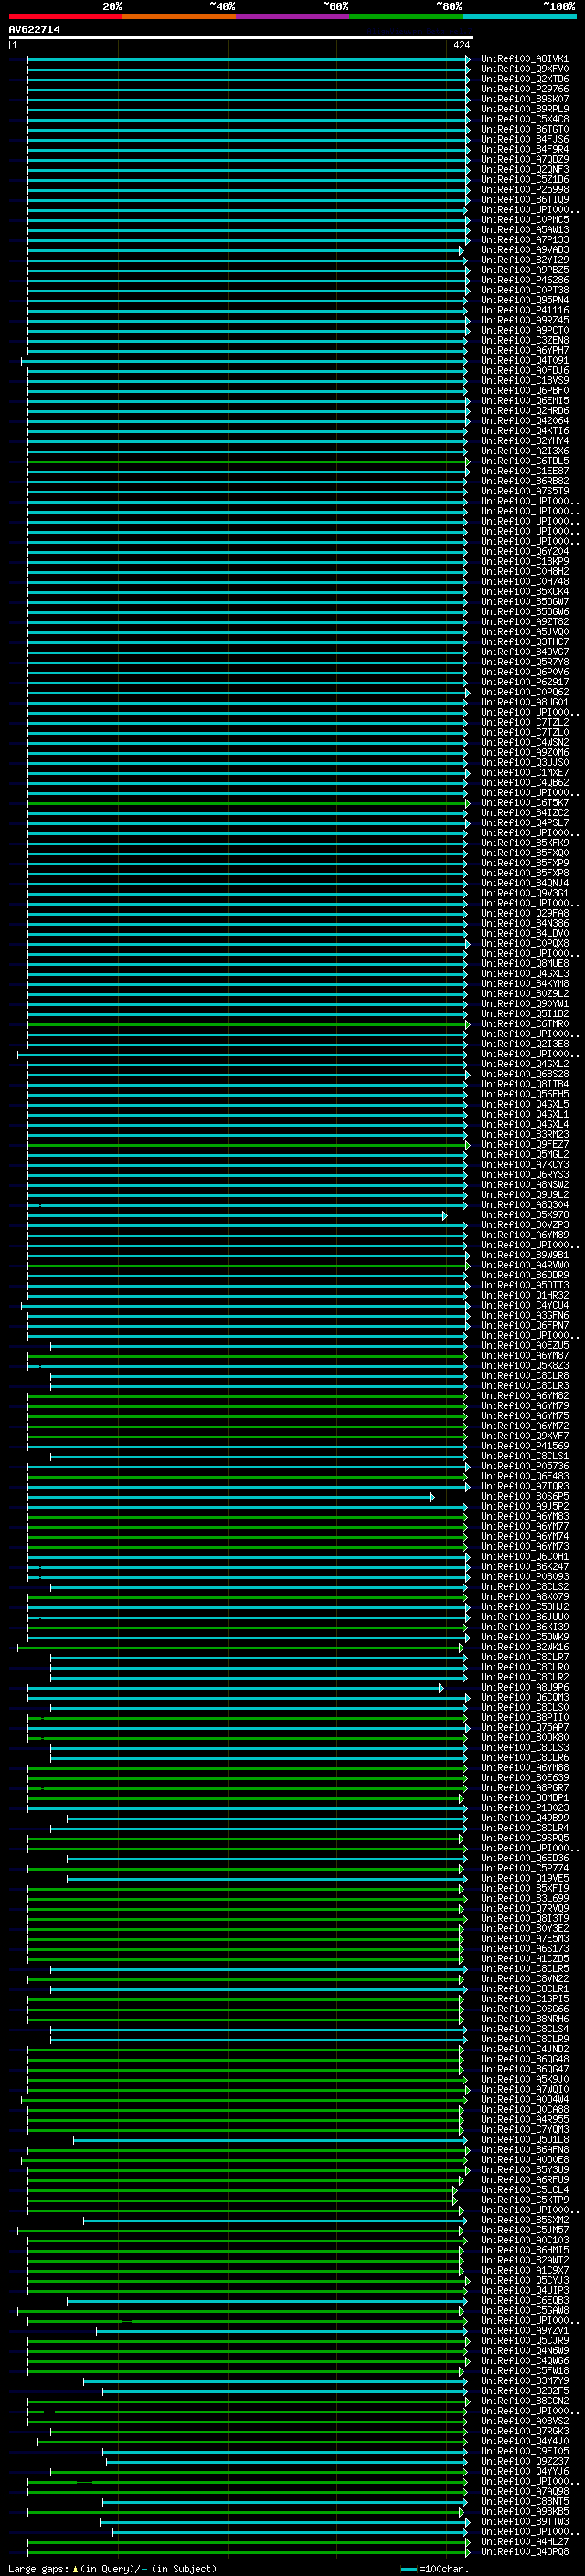The width and height of the screenshot is (585, 2576).
Task: Click the red ~20% identity legend bar
Action: click(66, 16)
